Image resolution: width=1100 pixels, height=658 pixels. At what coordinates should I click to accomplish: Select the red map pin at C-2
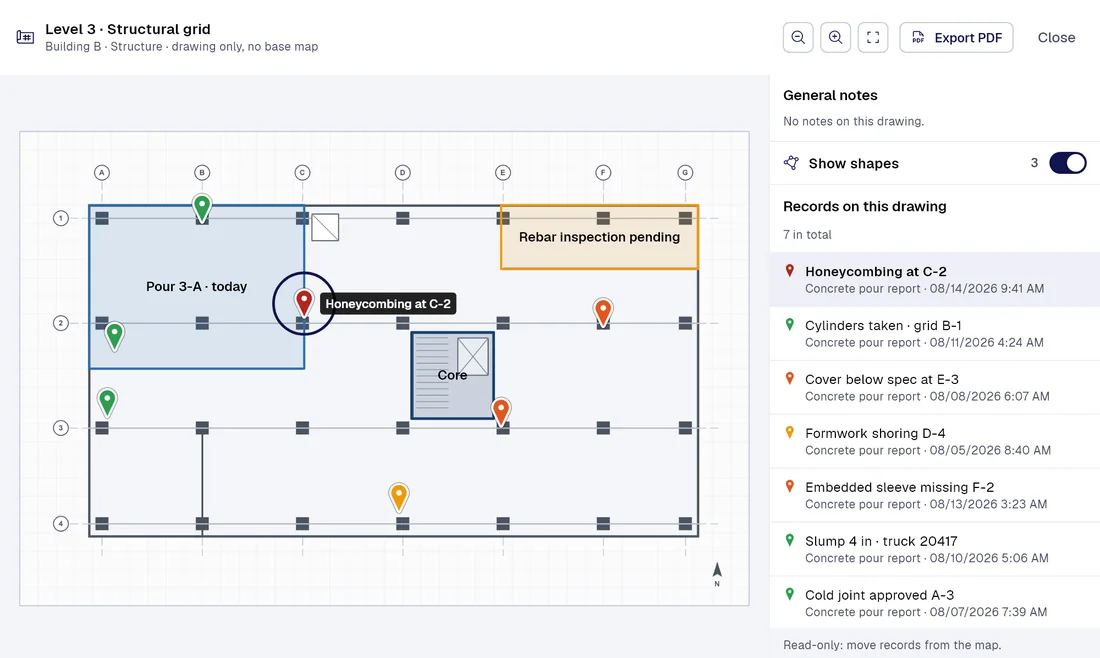[304, 303]
